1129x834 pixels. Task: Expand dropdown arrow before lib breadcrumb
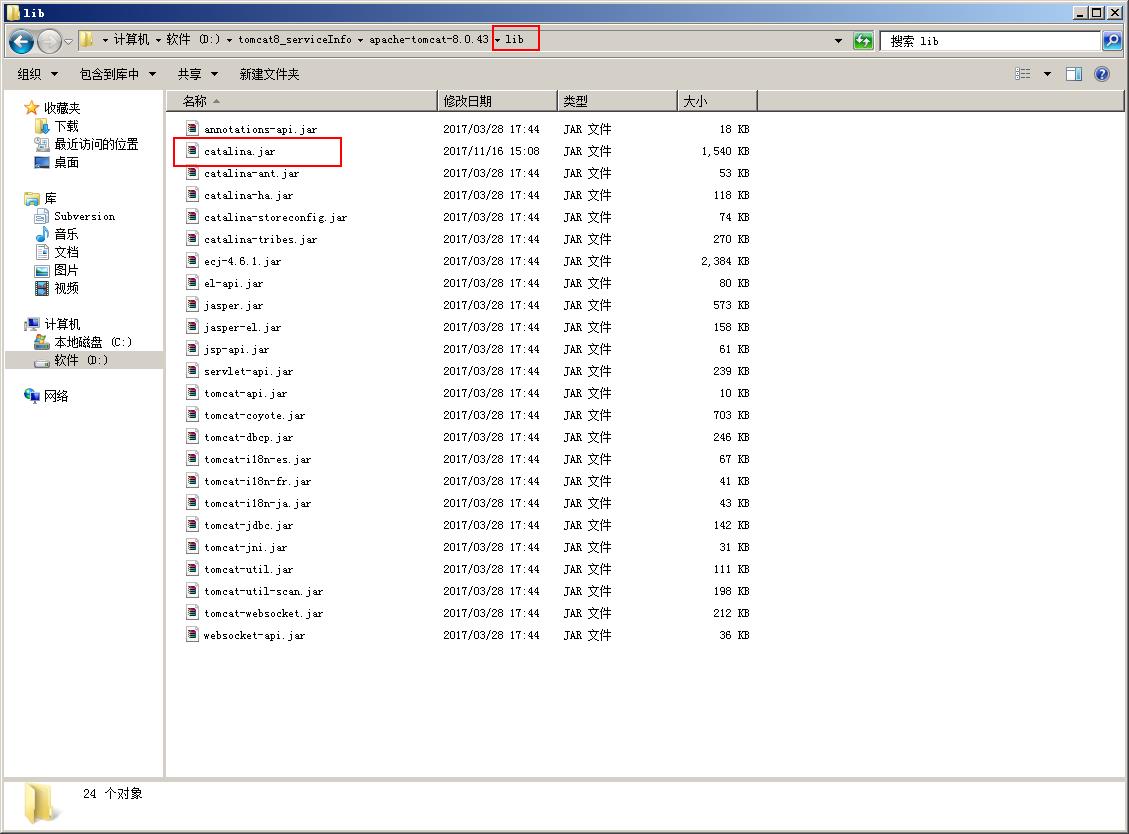click(498, 40)
